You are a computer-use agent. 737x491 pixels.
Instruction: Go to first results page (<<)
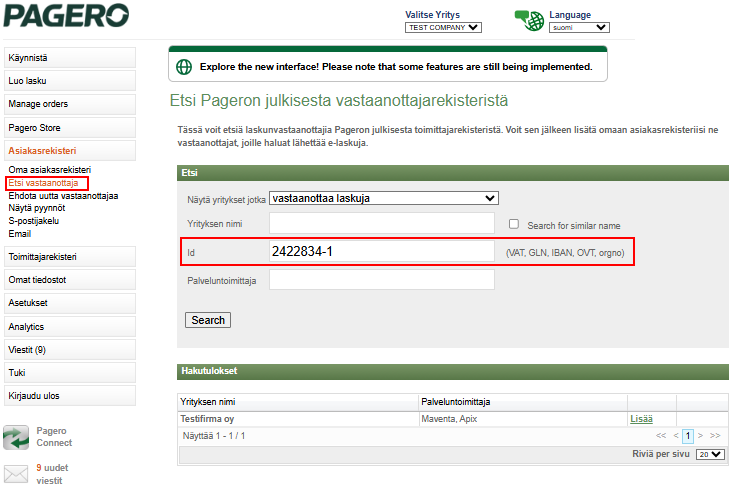pos(661,436)
